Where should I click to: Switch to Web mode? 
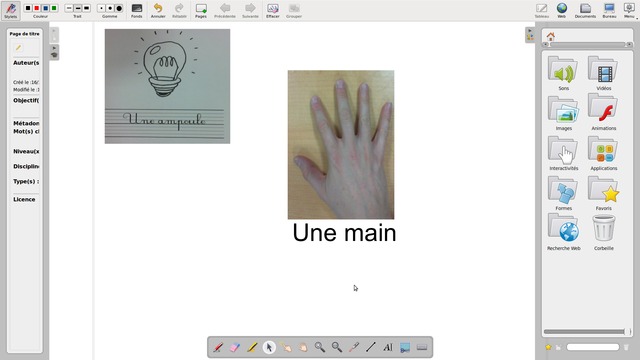tap(562, 11)
